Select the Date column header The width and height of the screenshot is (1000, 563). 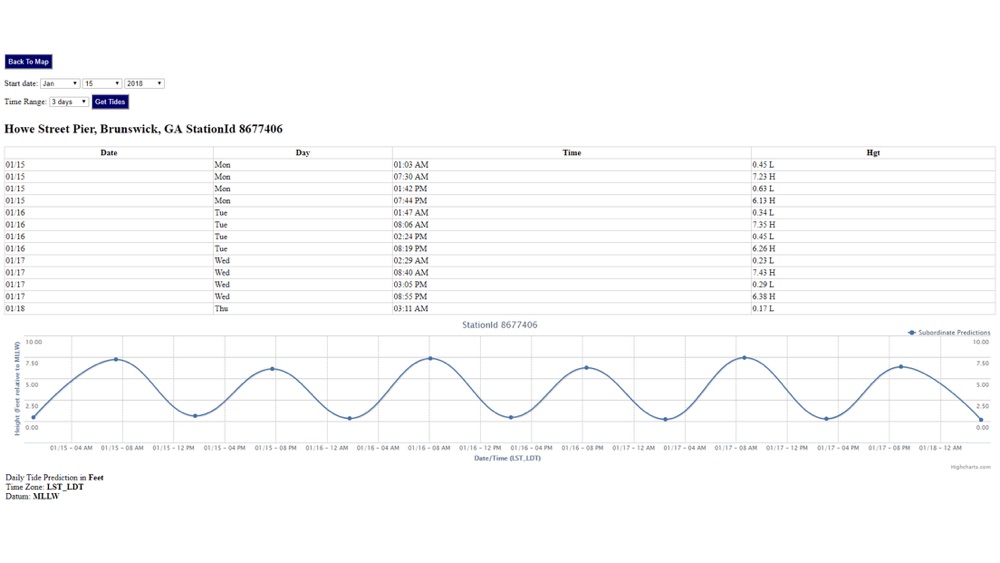point(109,152)
